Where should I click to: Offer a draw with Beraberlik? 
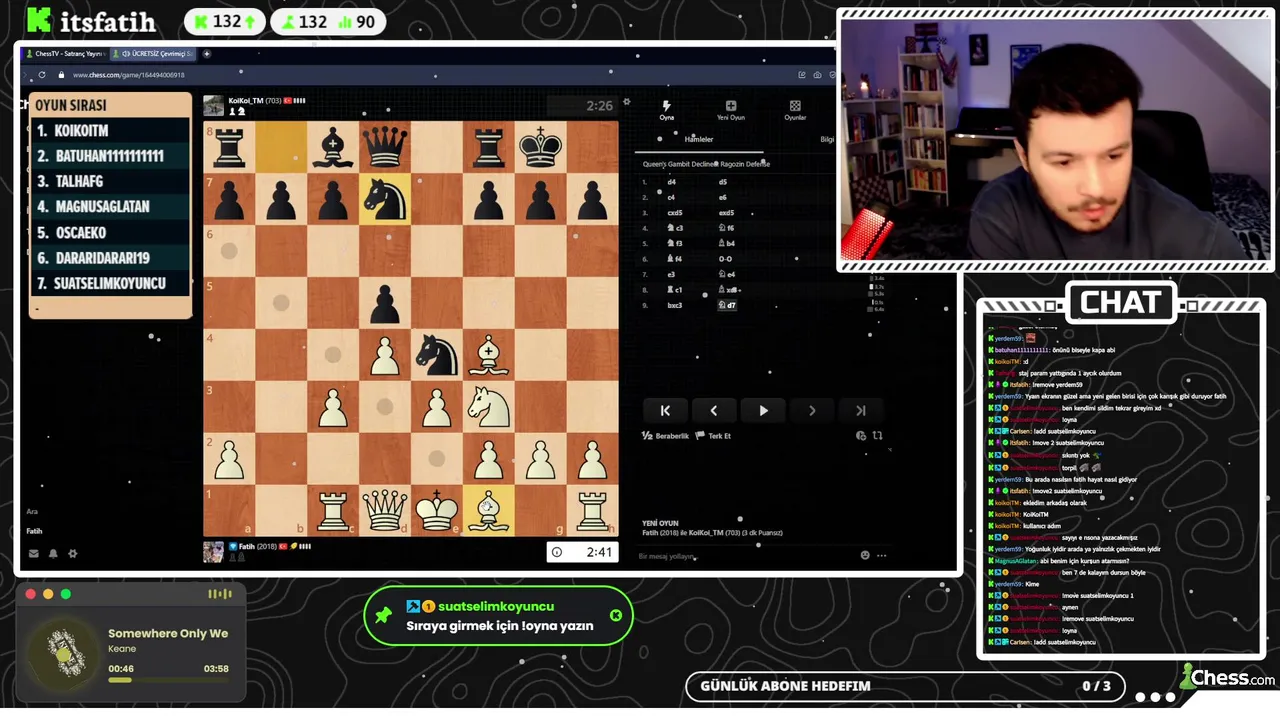point(665,436)
